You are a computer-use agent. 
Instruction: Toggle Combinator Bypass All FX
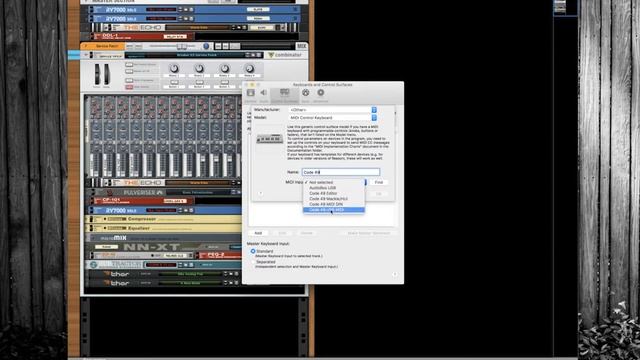[x=129, y=71]
